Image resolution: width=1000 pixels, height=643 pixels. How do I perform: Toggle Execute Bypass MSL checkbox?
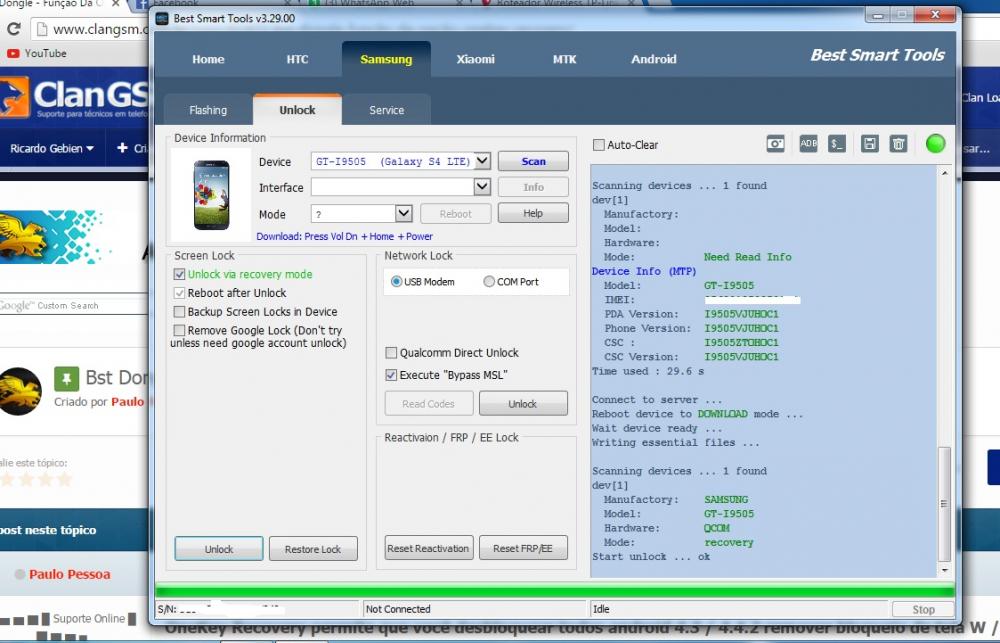pos(392,375)
